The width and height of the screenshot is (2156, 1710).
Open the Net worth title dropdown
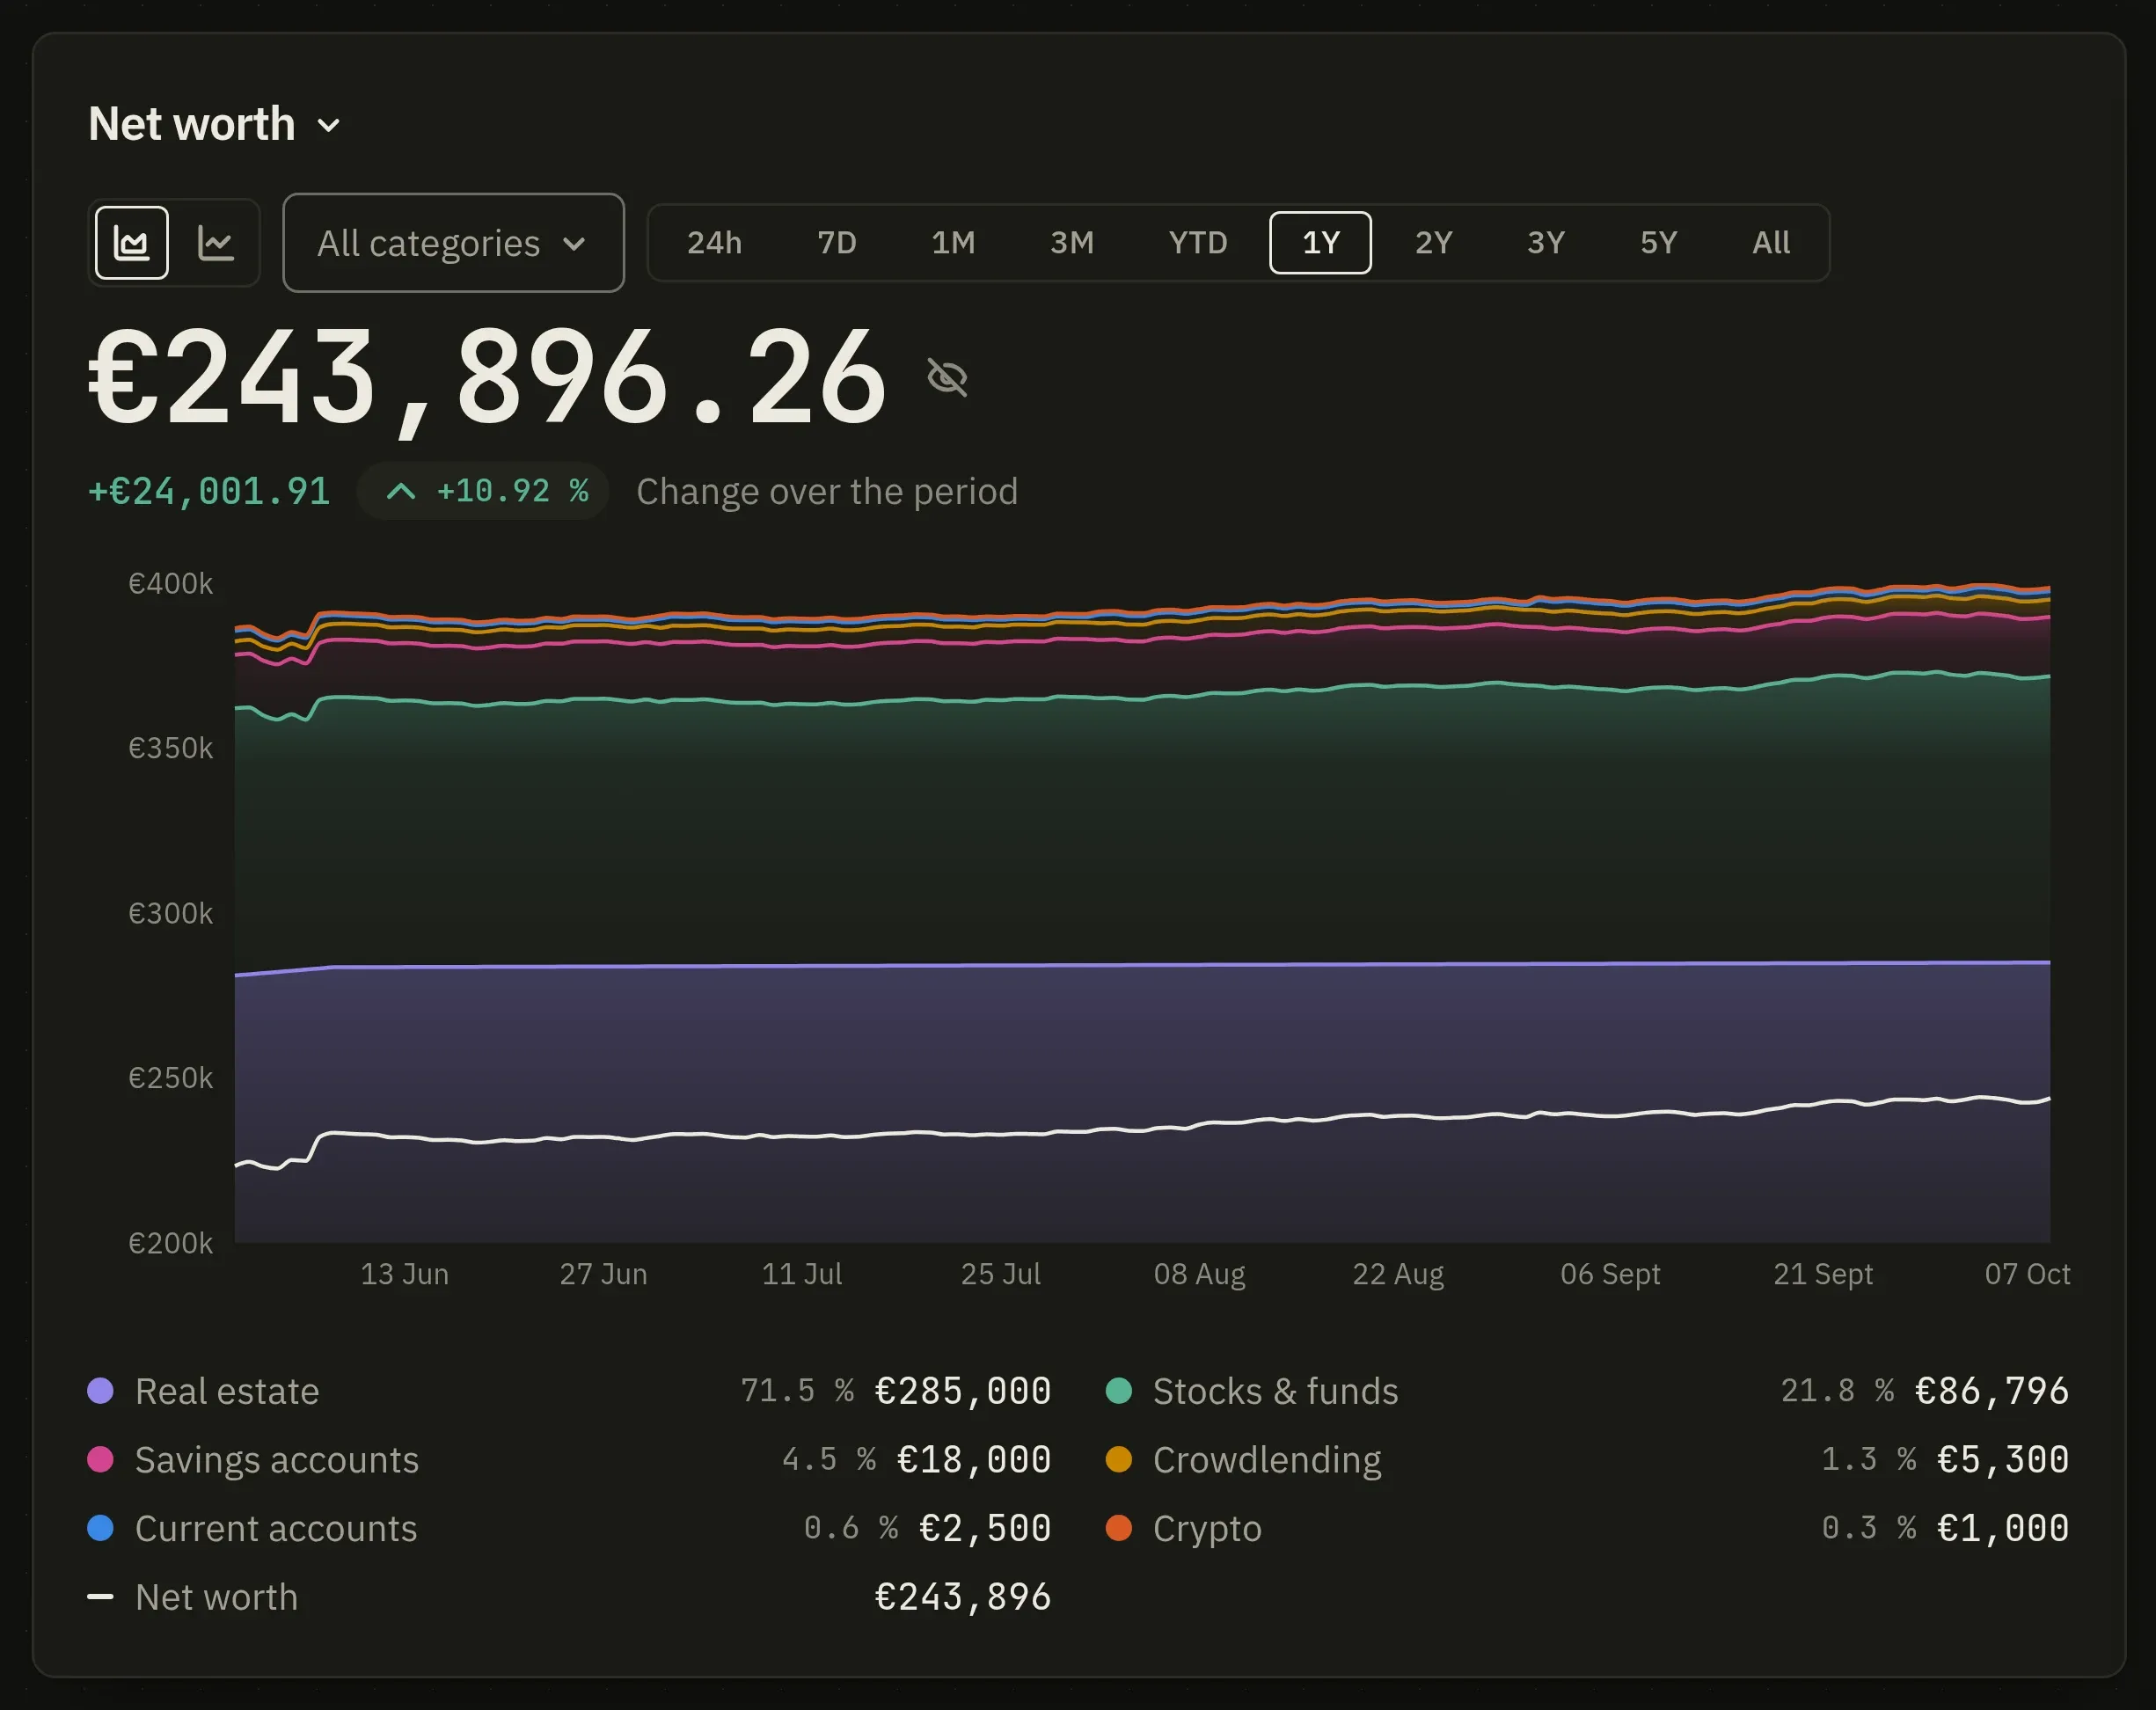[x=214, y=125]
